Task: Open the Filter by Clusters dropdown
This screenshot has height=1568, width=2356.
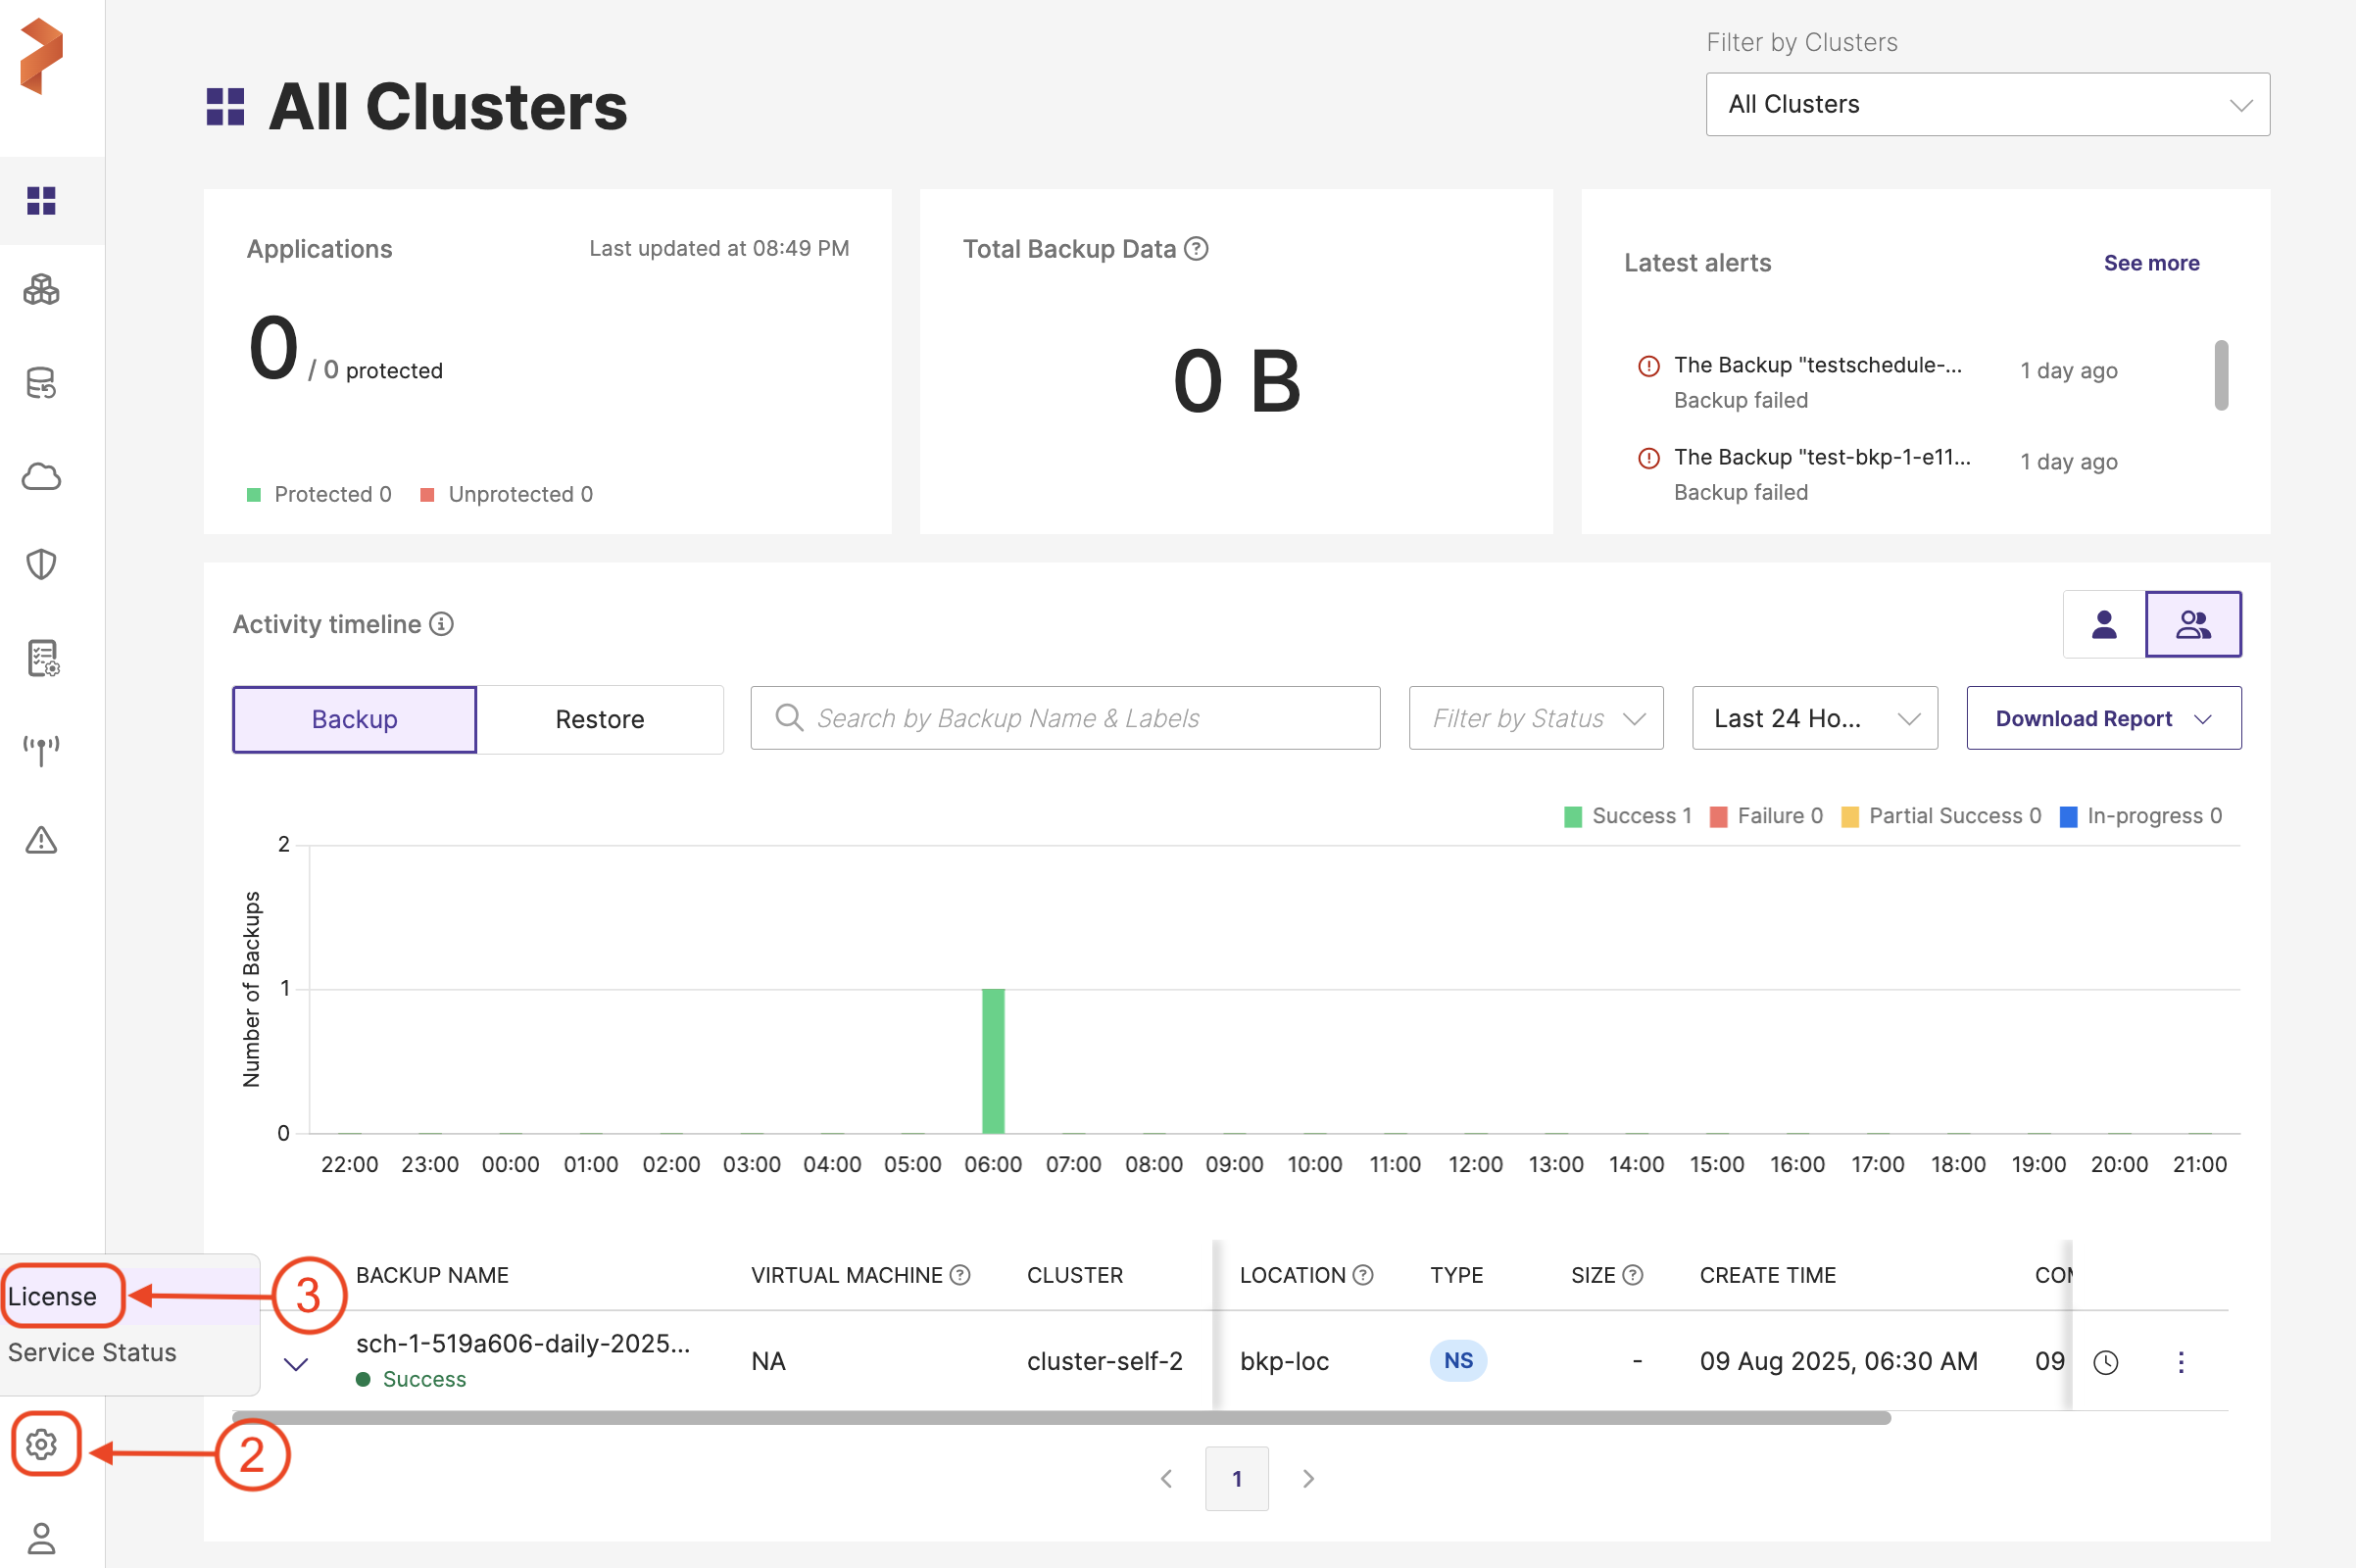Action: pos(1987,104)
